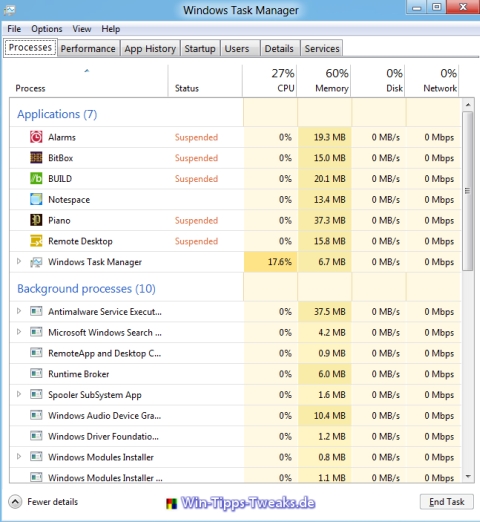Click the 10.4 MB memory value
Image resolution: width=480 pixels, height=522 pixels.
pos(329,416)
